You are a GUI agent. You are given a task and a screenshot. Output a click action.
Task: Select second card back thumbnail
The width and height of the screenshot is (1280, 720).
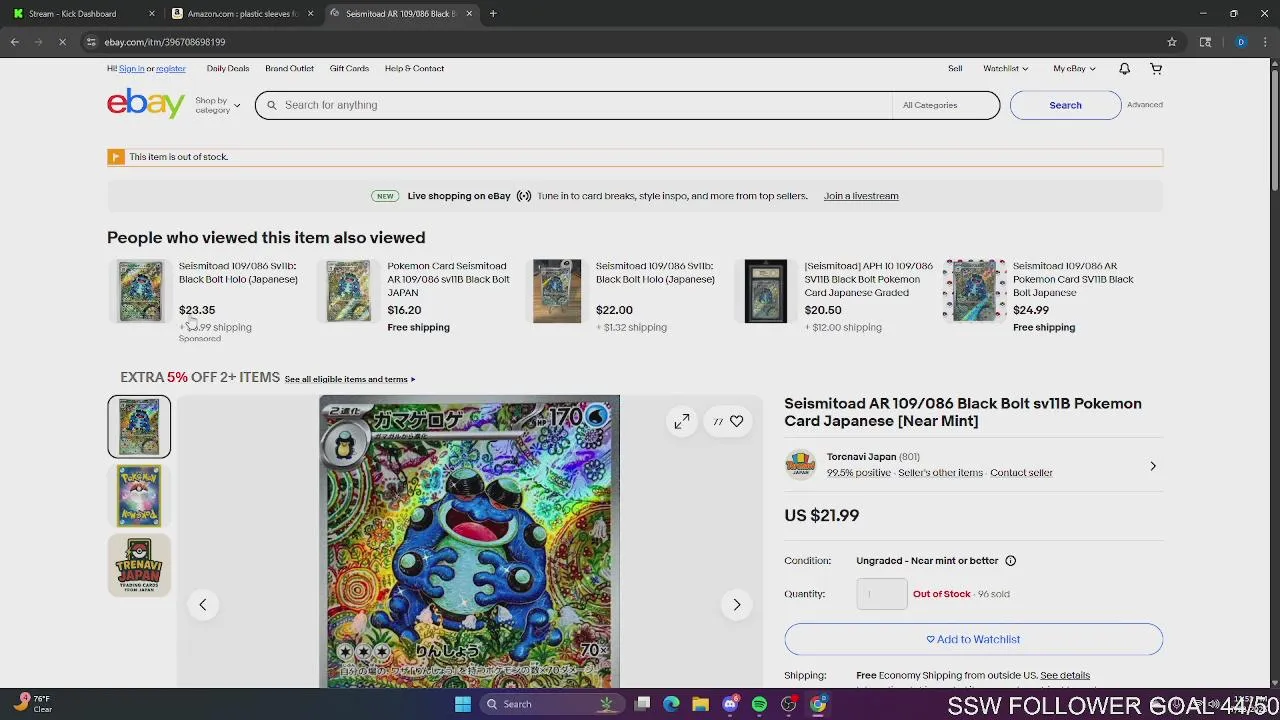point(139,496)
